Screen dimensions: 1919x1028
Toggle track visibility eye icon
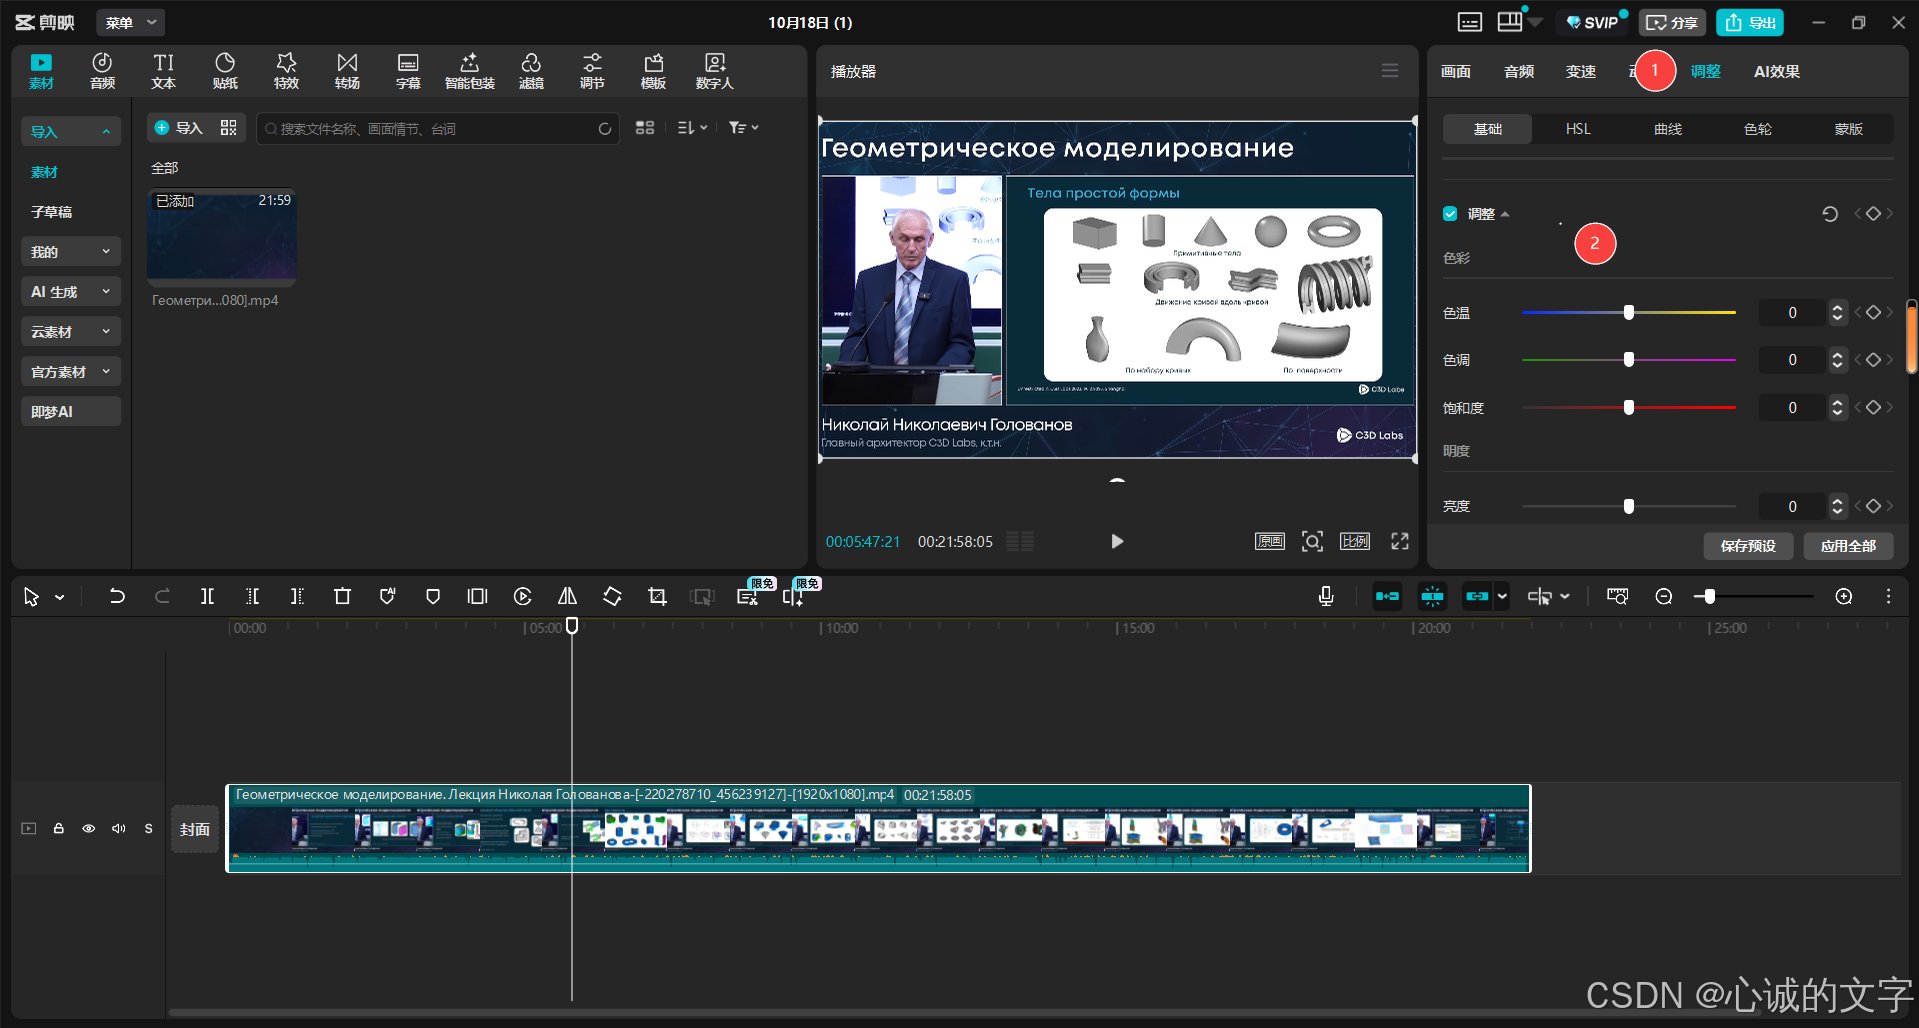pyautogui.click(x=89, y=828)
